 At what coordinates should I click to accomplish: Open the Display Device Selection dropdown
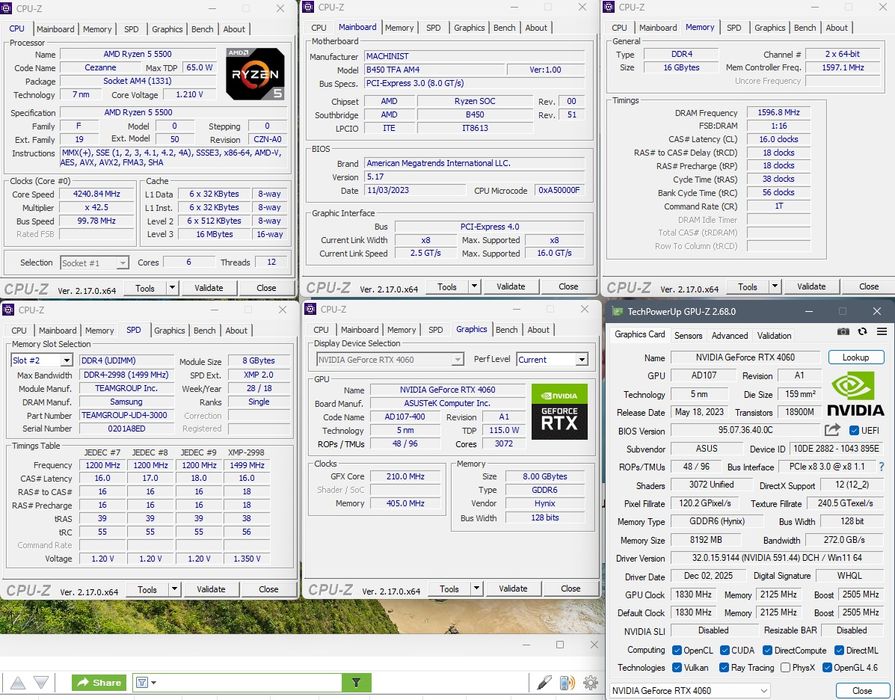[x=389, y=359]
